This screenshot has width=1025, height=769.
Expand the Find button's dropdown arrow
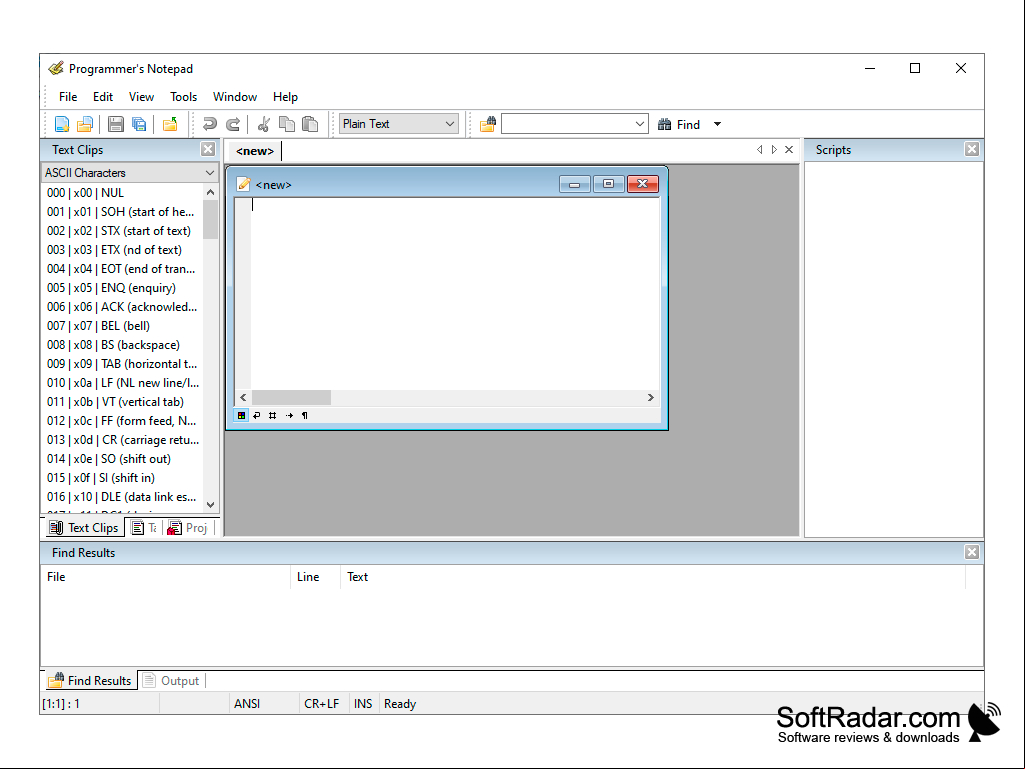coord(717,124)
